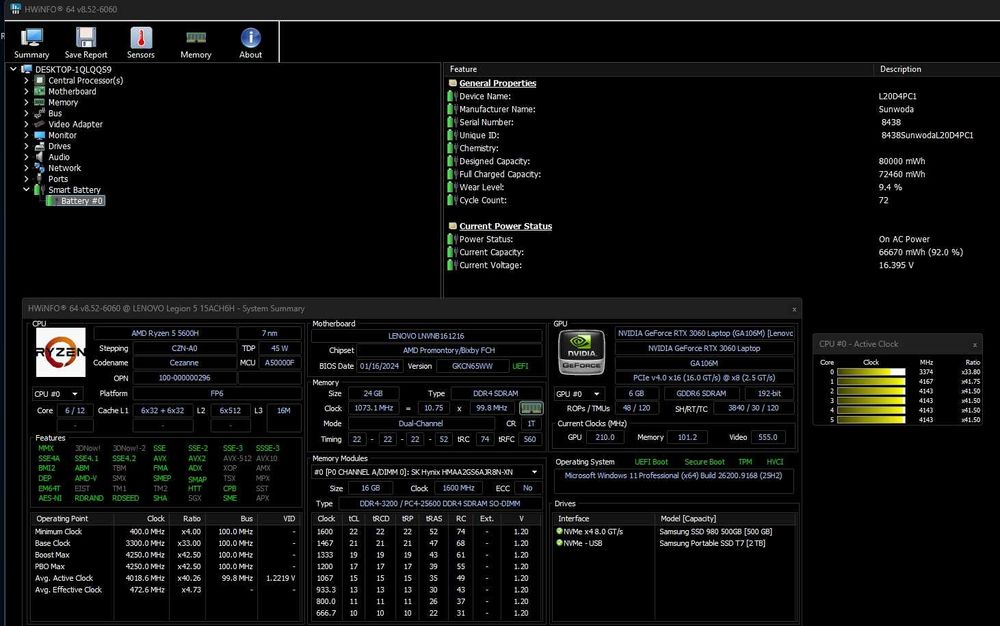The image size is (1000, 626).
Task: Open Sensors via thermometer icon
Action: click(141, 38)
